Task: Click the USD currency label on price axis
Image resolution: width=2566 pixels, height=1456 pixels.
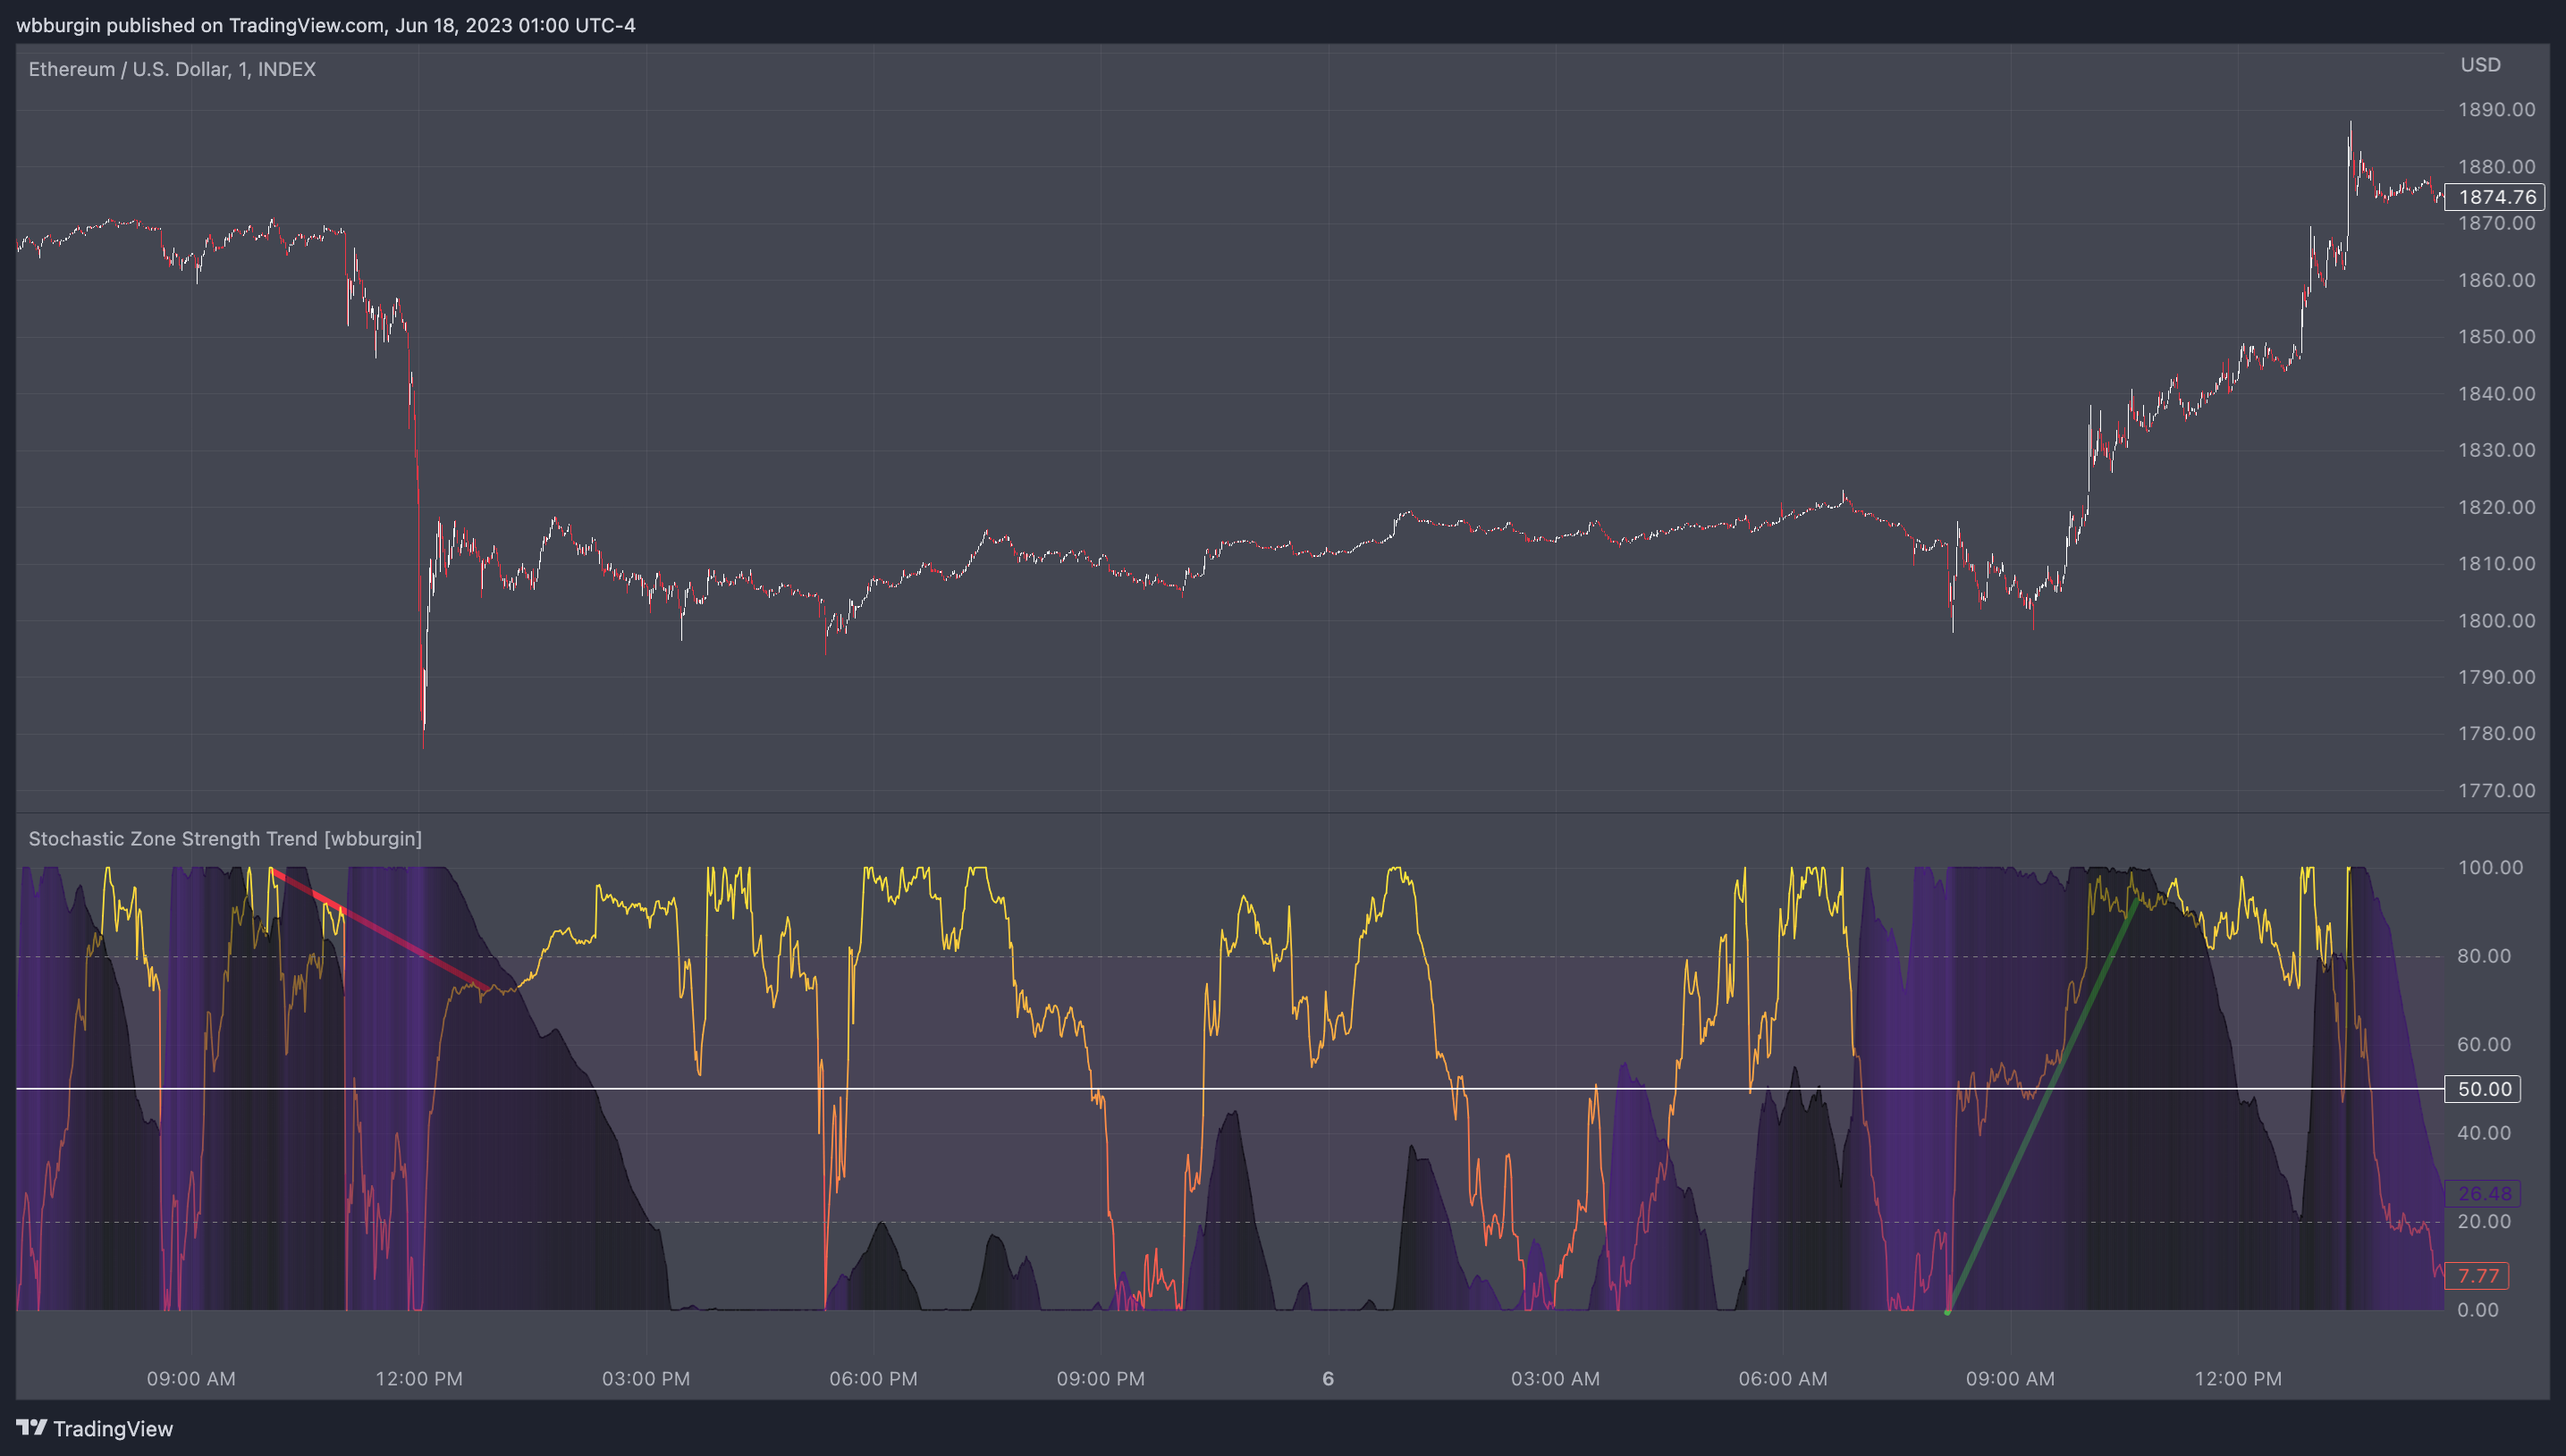Action: (2480, 65)
